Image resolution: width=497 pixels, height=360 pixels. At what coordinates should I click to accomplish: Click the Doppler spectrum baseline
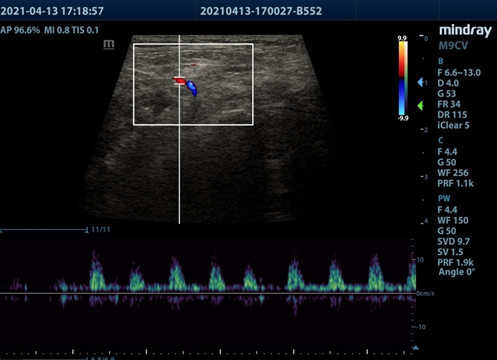click(x=208, y=293)
